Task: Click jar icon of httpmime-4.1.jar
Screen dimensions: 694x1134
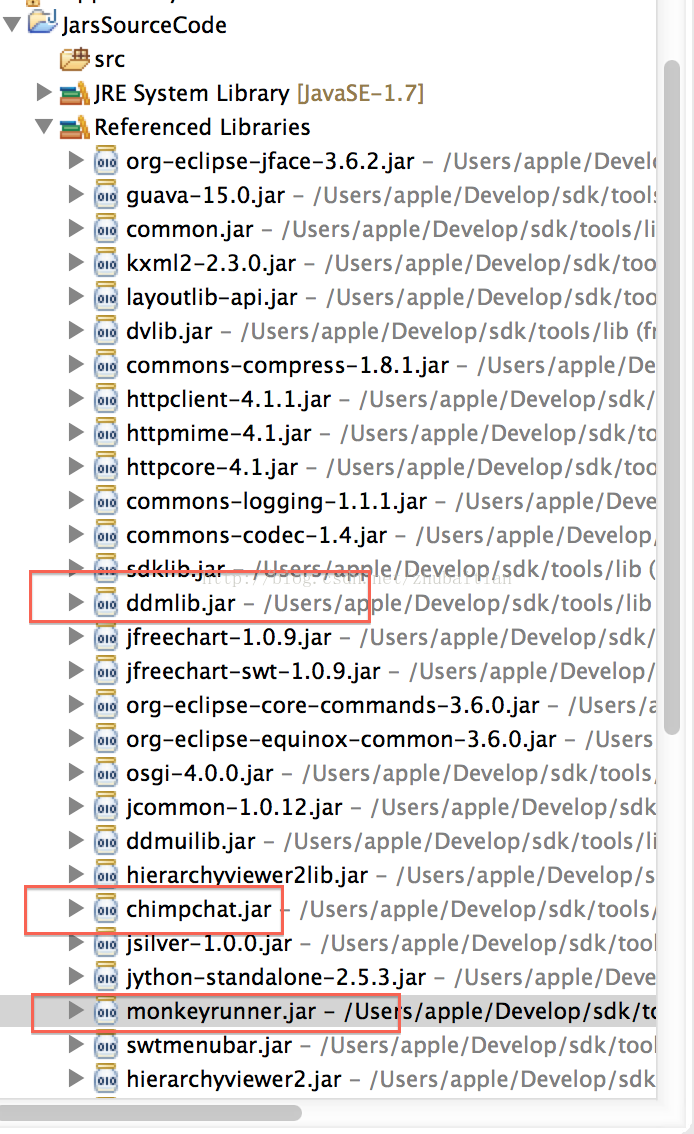Action: 106,432
